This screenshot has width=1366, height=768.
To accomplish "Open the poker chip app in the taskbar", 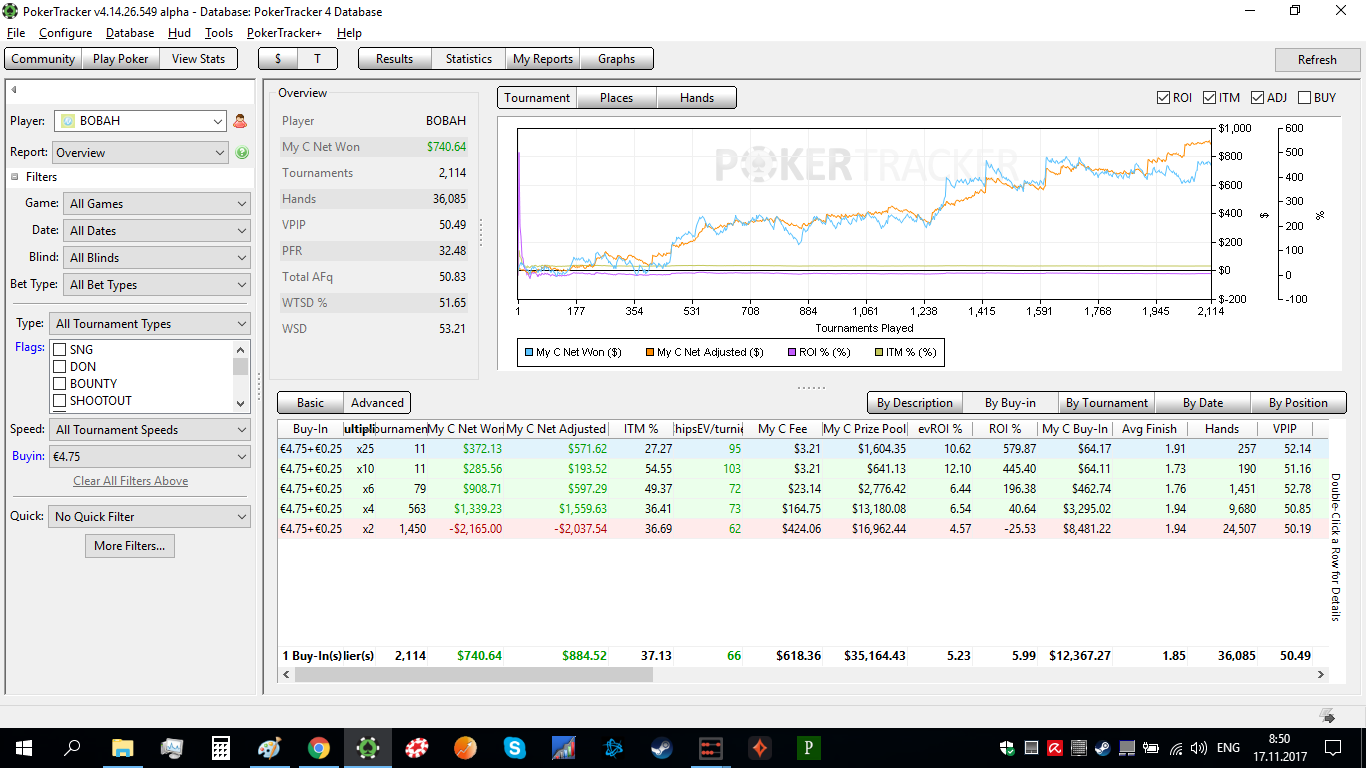I will point(417,747).
